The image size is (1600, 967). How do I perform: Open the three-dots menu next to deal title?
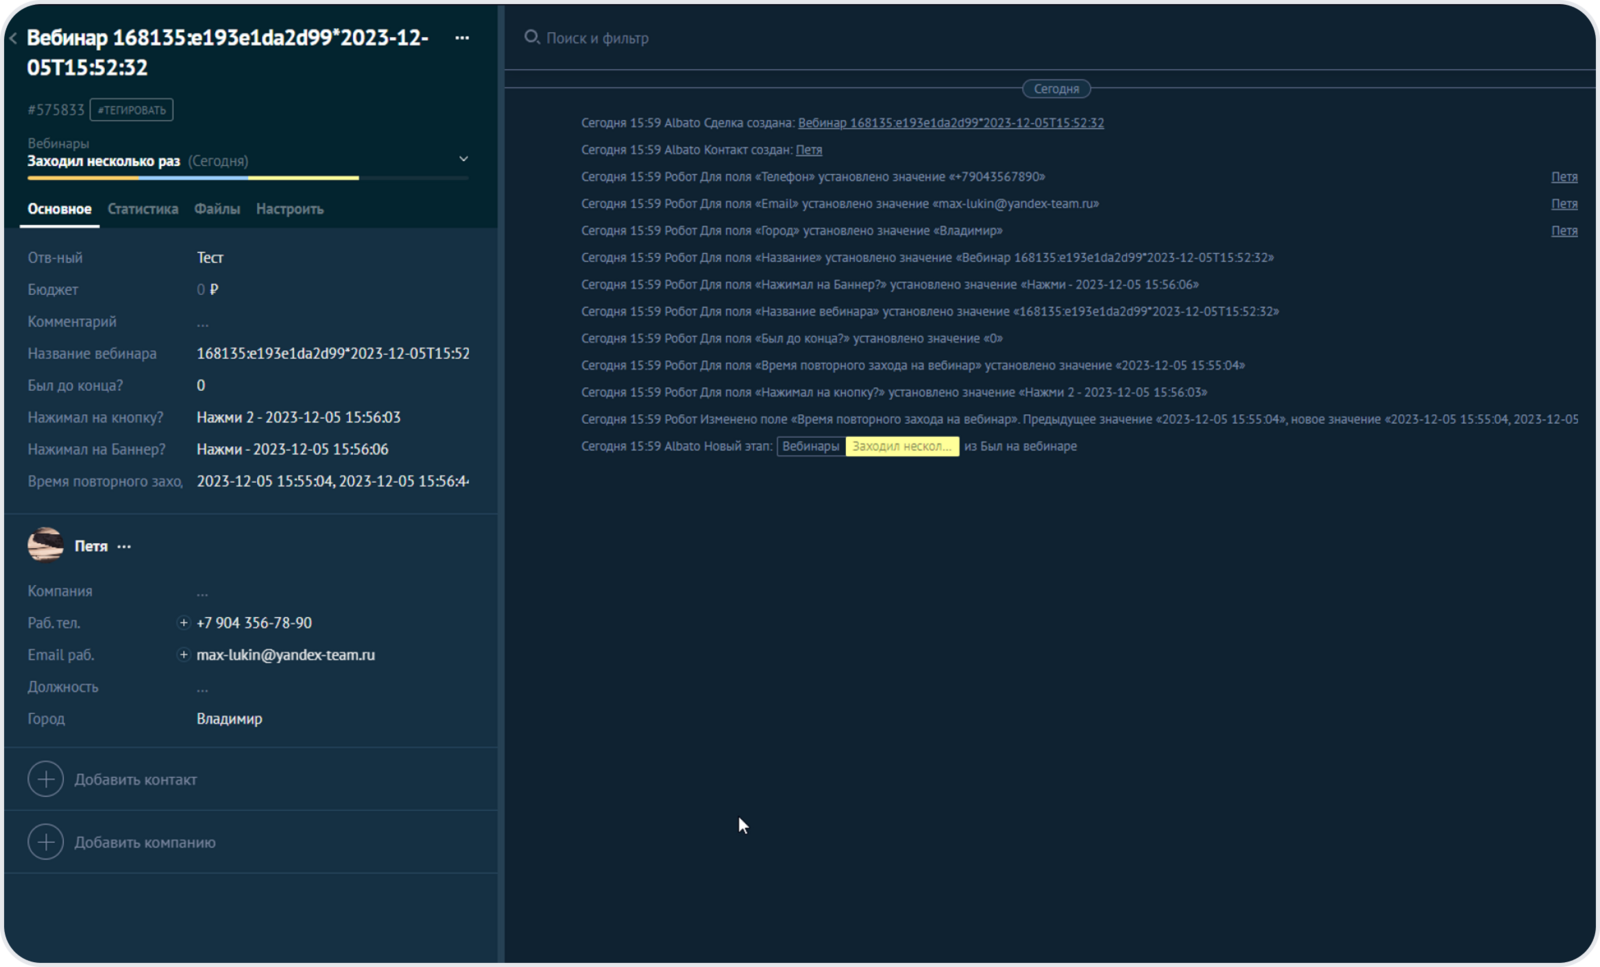click(462, 38)
